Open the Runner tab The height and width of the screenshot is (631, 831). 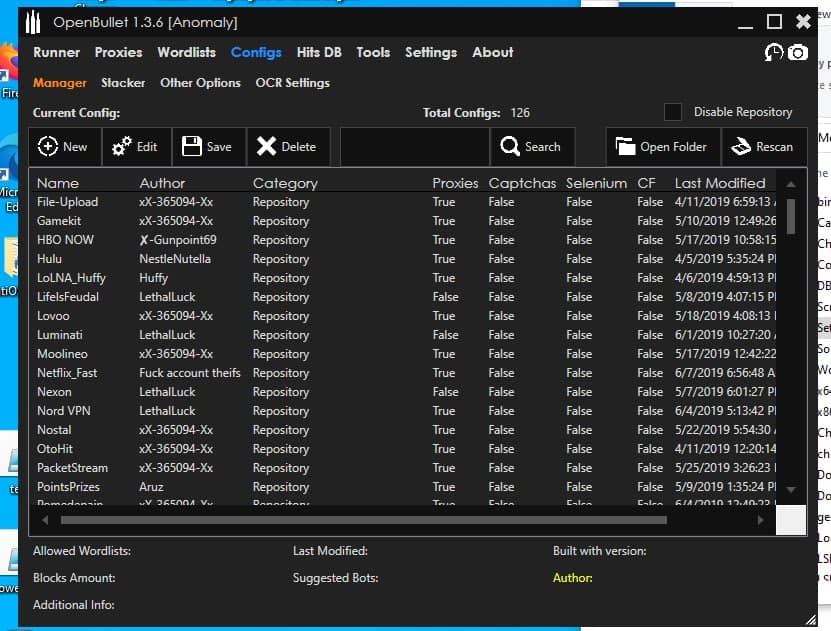(x=57, y=52)
